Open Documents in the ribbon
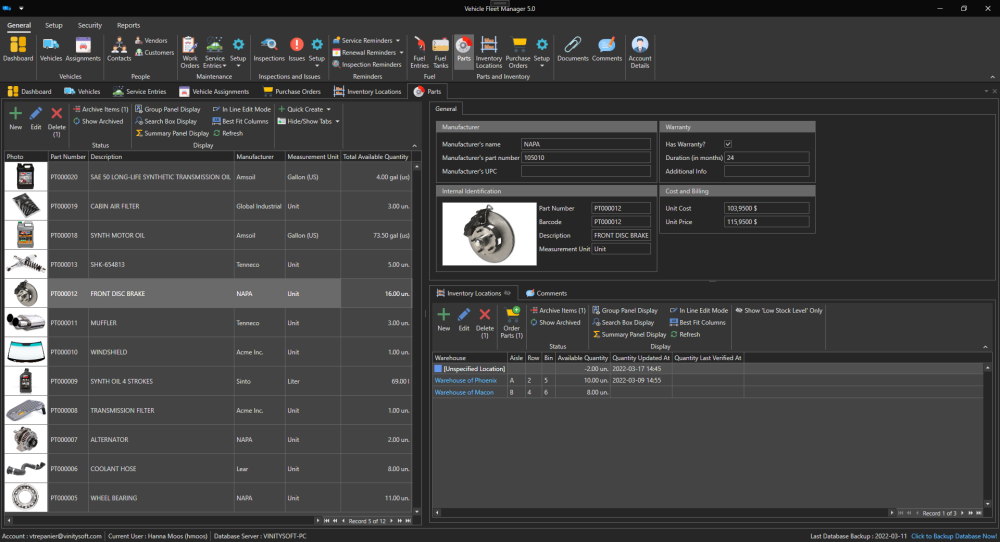Image resolution: width=1000 pixels, height=542 pixels. click(573, 49)
